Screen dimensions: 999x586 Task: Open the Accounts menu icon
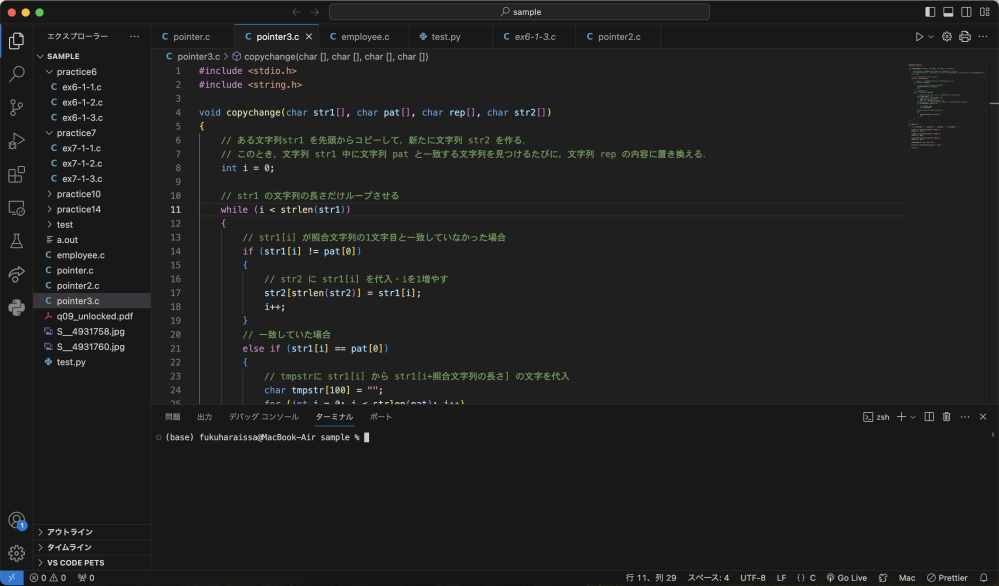pos(17,520)
